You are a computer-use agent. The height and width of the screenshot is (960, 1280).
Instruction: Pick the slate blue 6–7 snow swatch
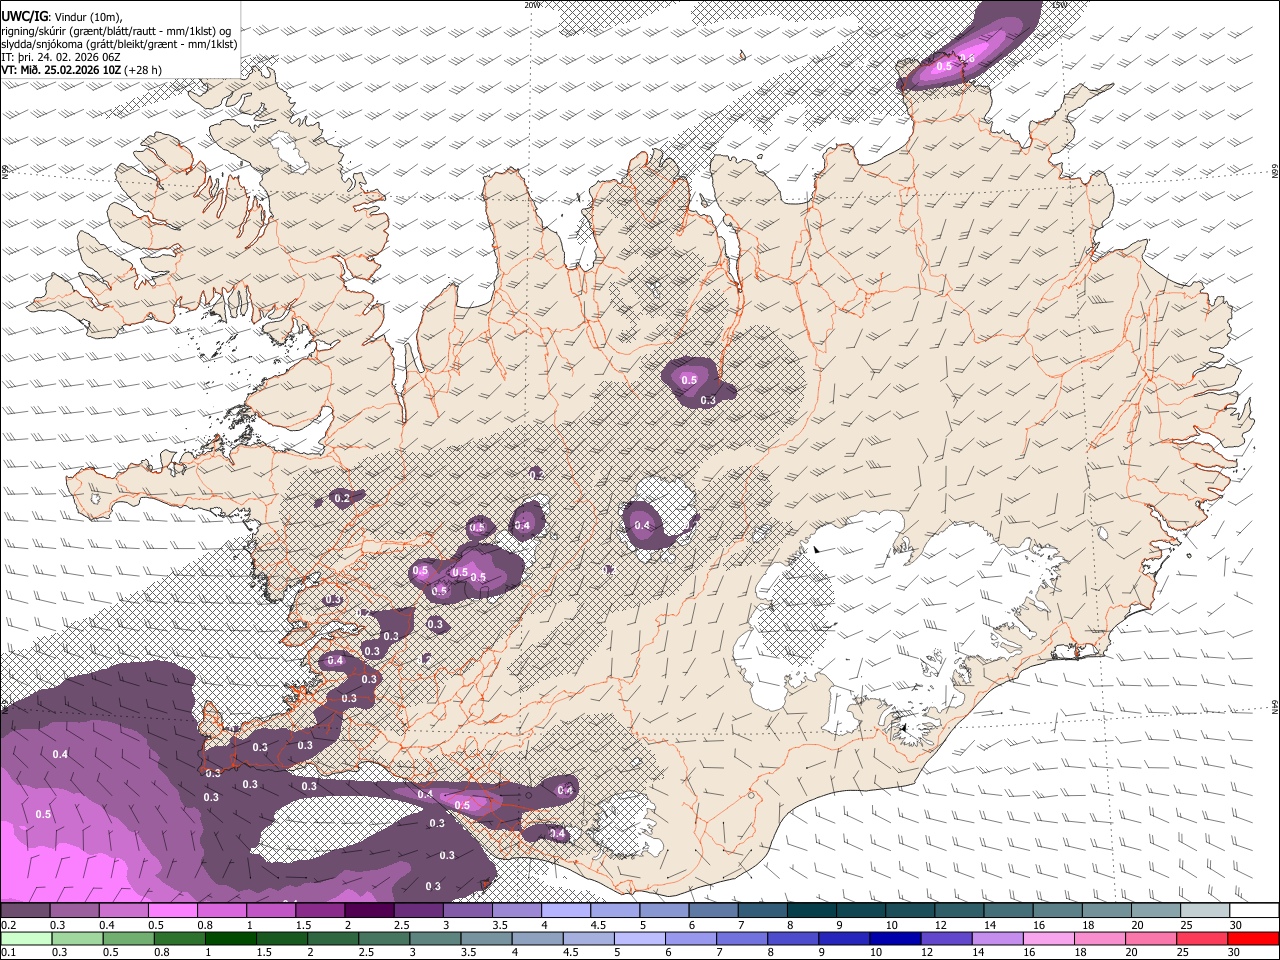pyautogui.click(x=713, y=910)
